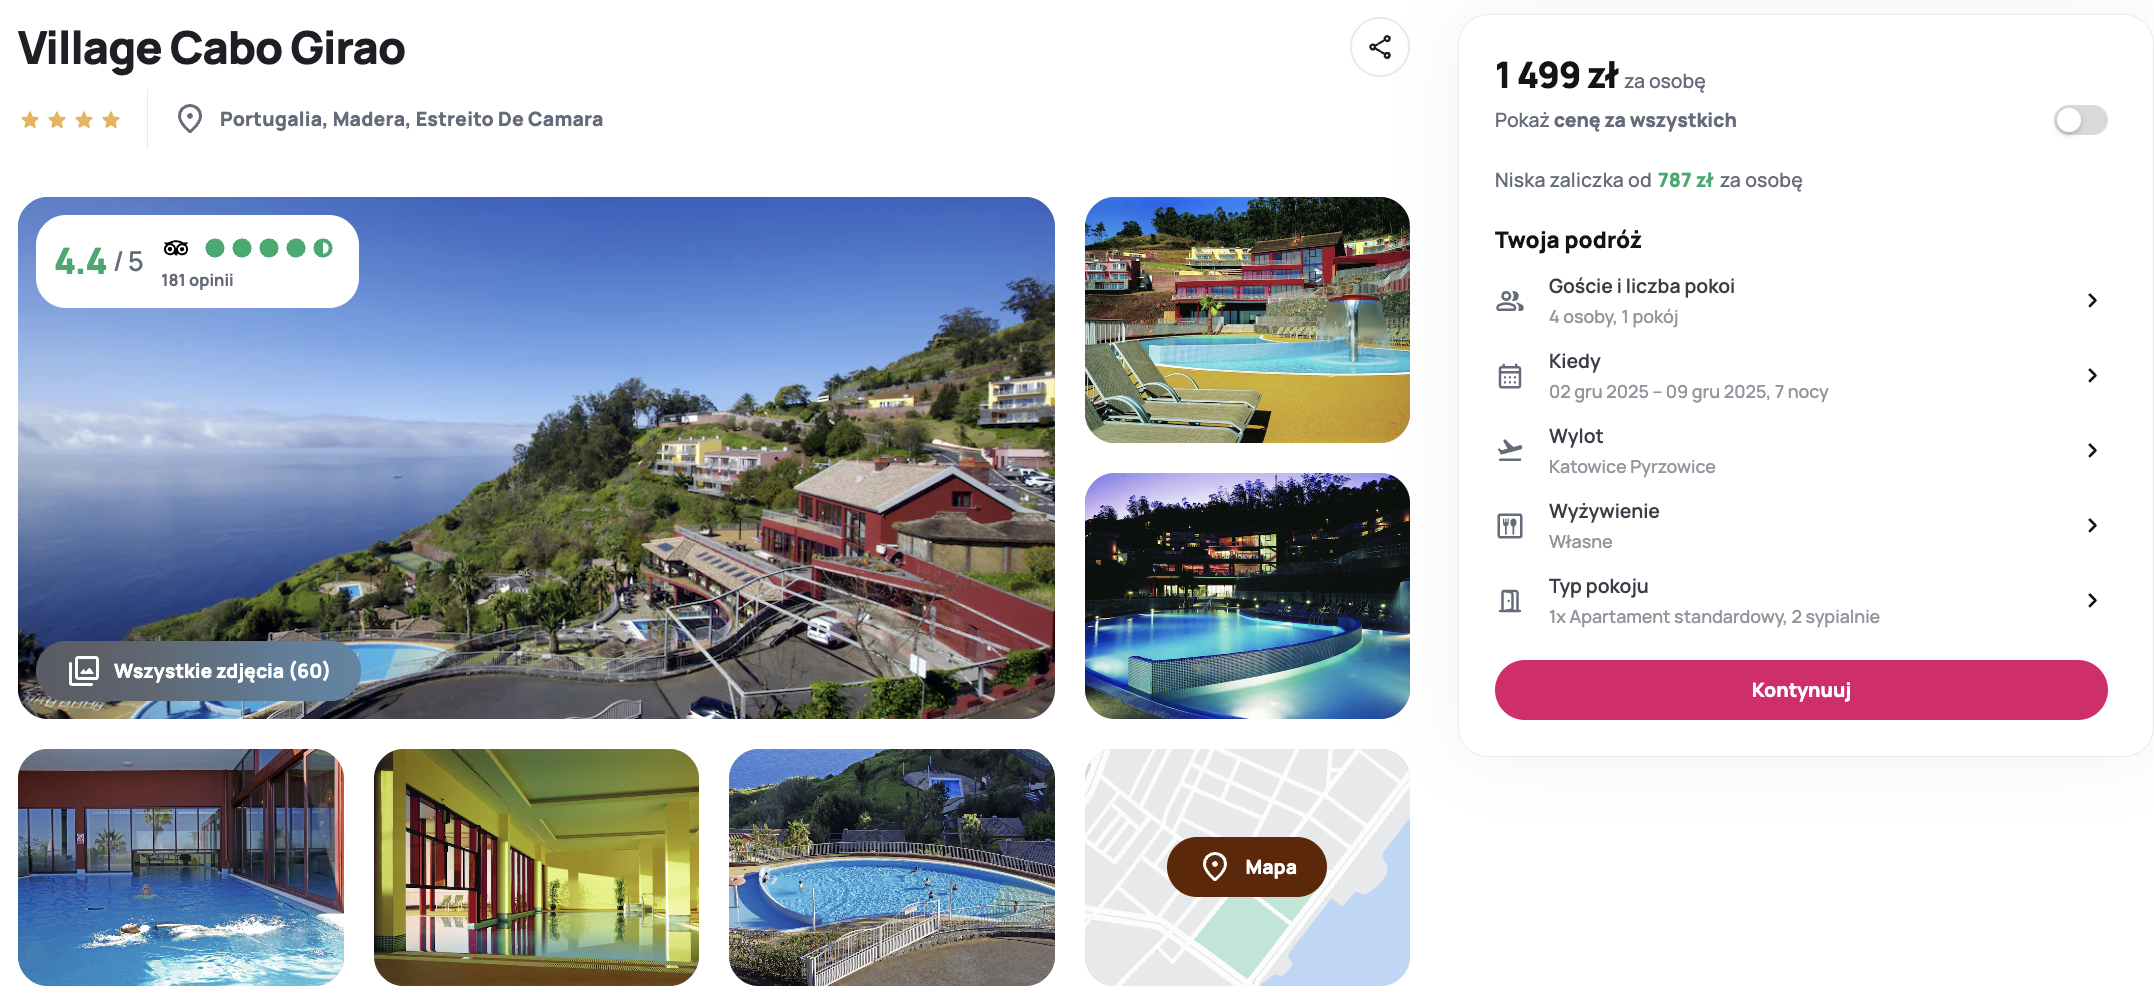Click the Kontynuuj button
2154x996 pixels.
1801,690
